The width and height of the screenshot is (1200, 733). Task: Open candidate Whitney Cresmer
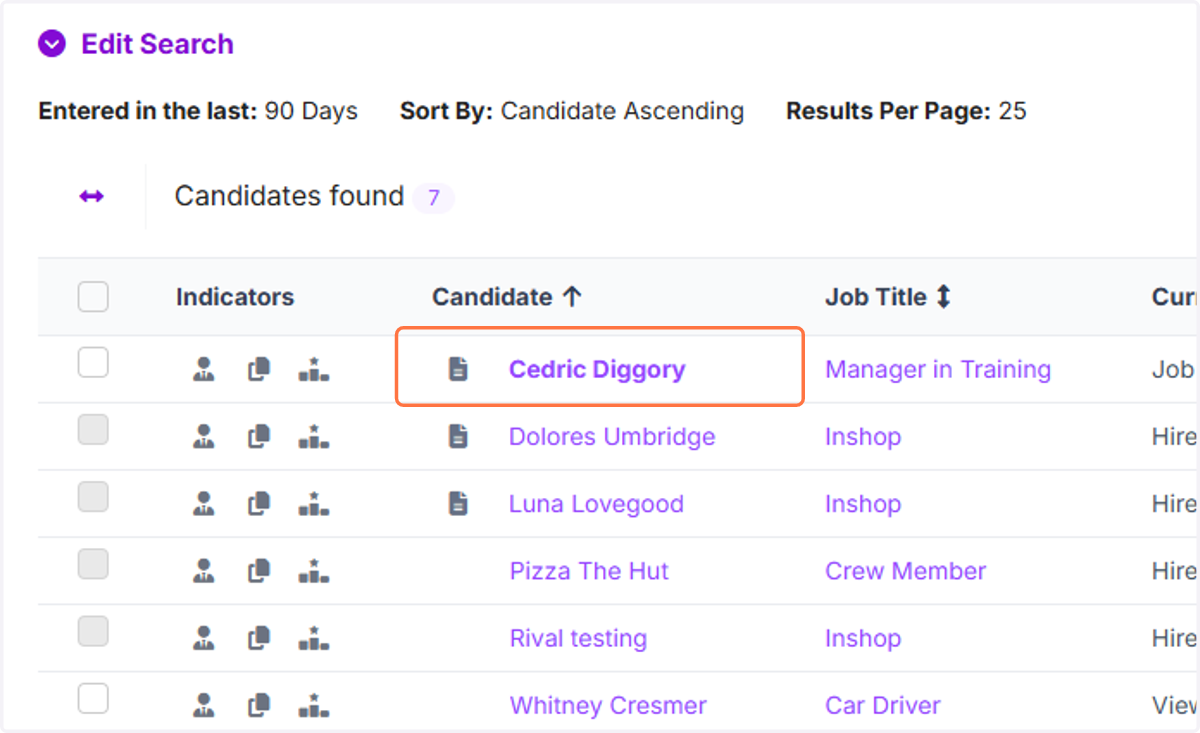coord(608,705)
